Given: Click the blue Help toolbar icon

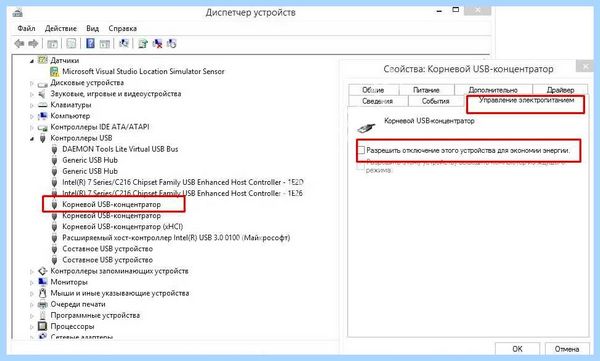Looking at the screenshot, I should click(x=90, y=43).
